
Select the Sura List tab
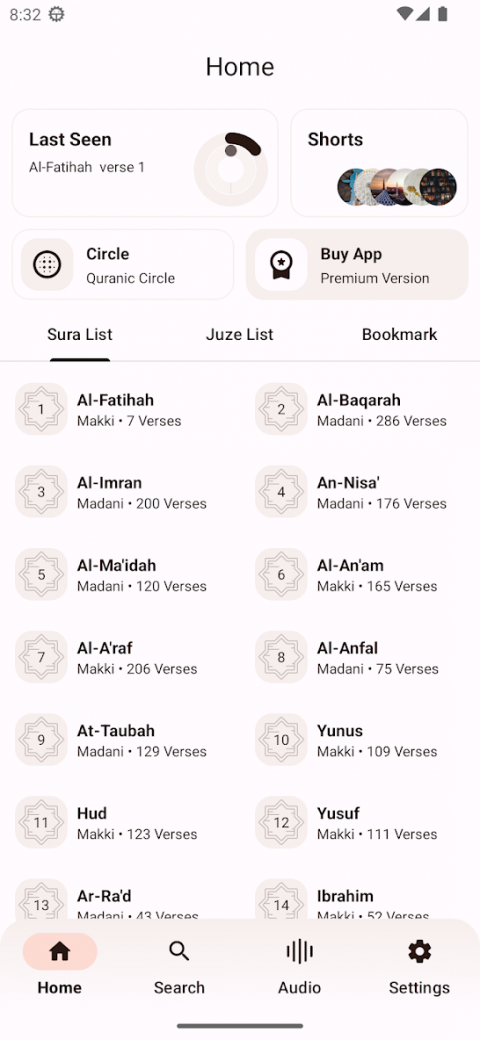80,334
